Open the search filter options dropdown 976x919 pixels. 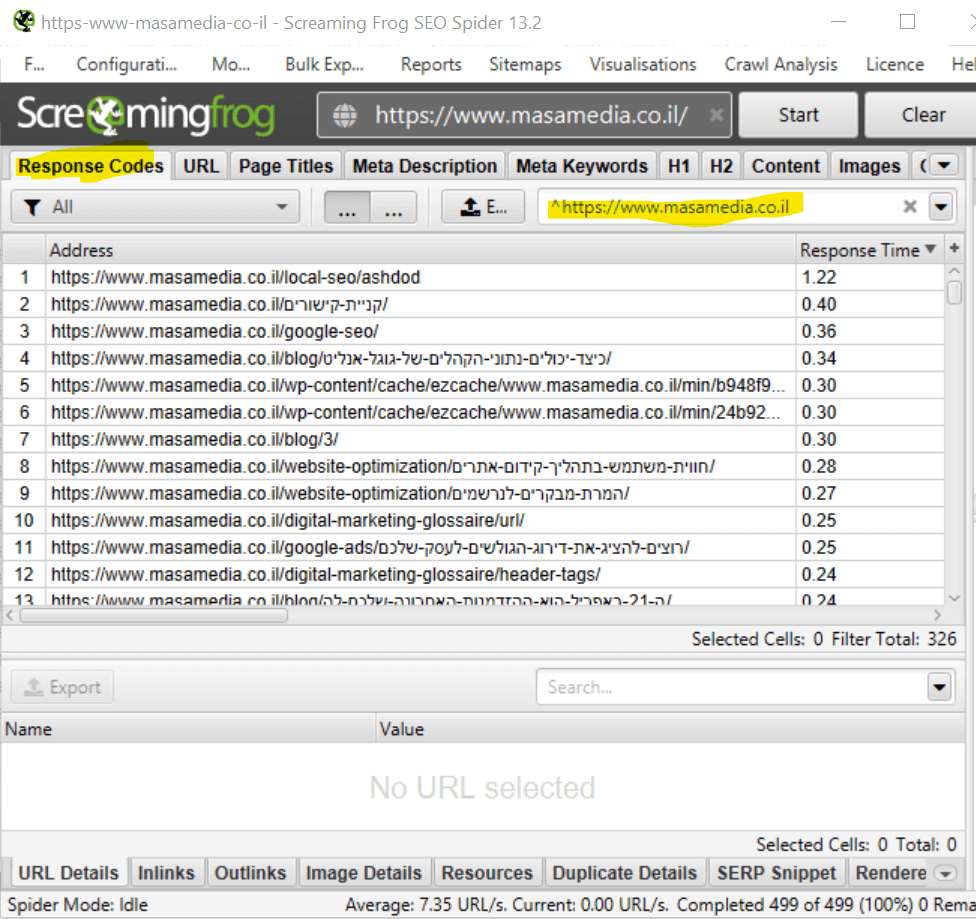(x=941, y=207)
